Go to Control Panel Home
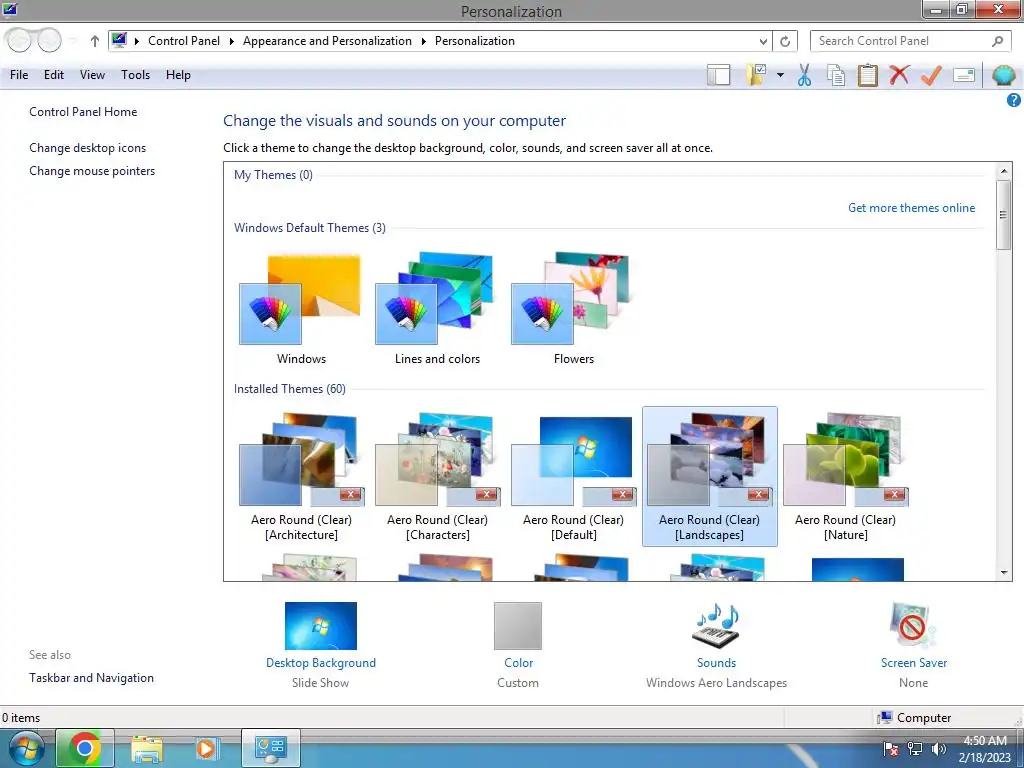 [83, 112]
